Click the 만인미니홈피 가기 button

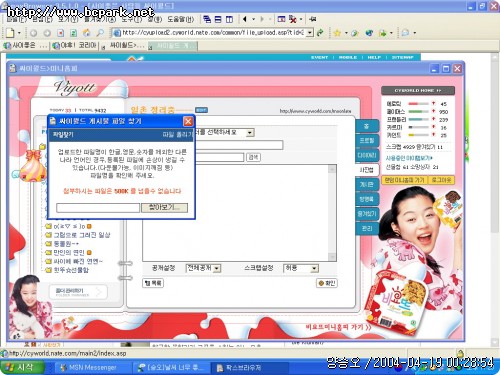404,180
